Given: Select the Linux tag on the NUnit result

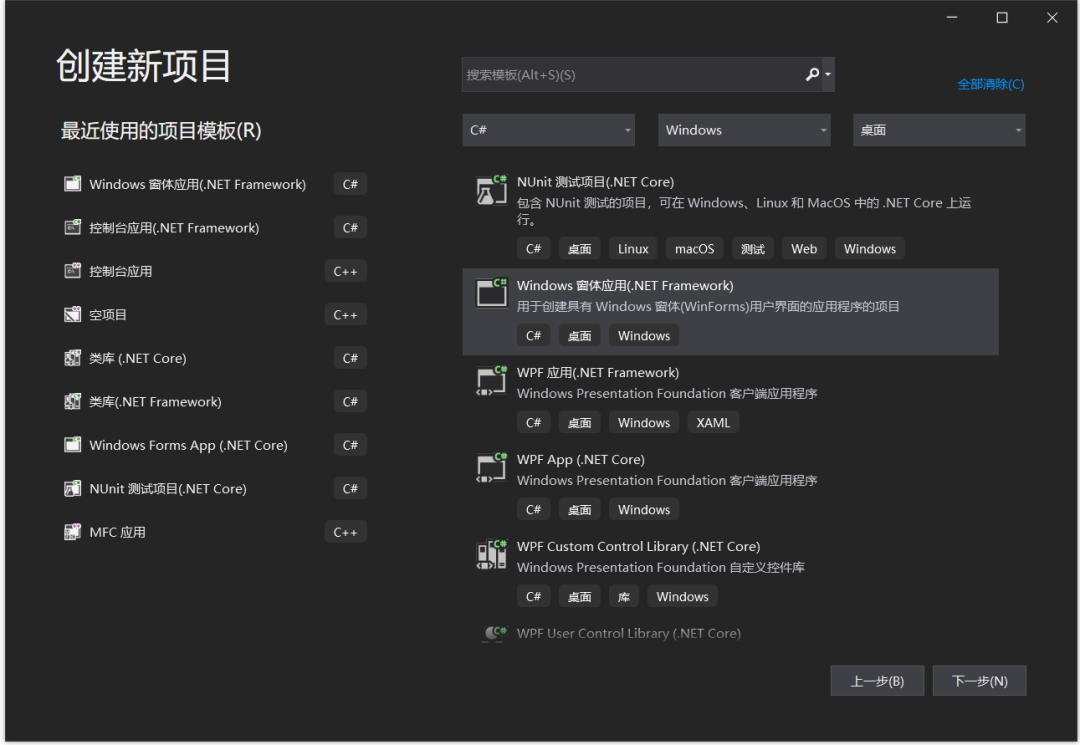Looking at the screenshot, I should tap(633, 249).
